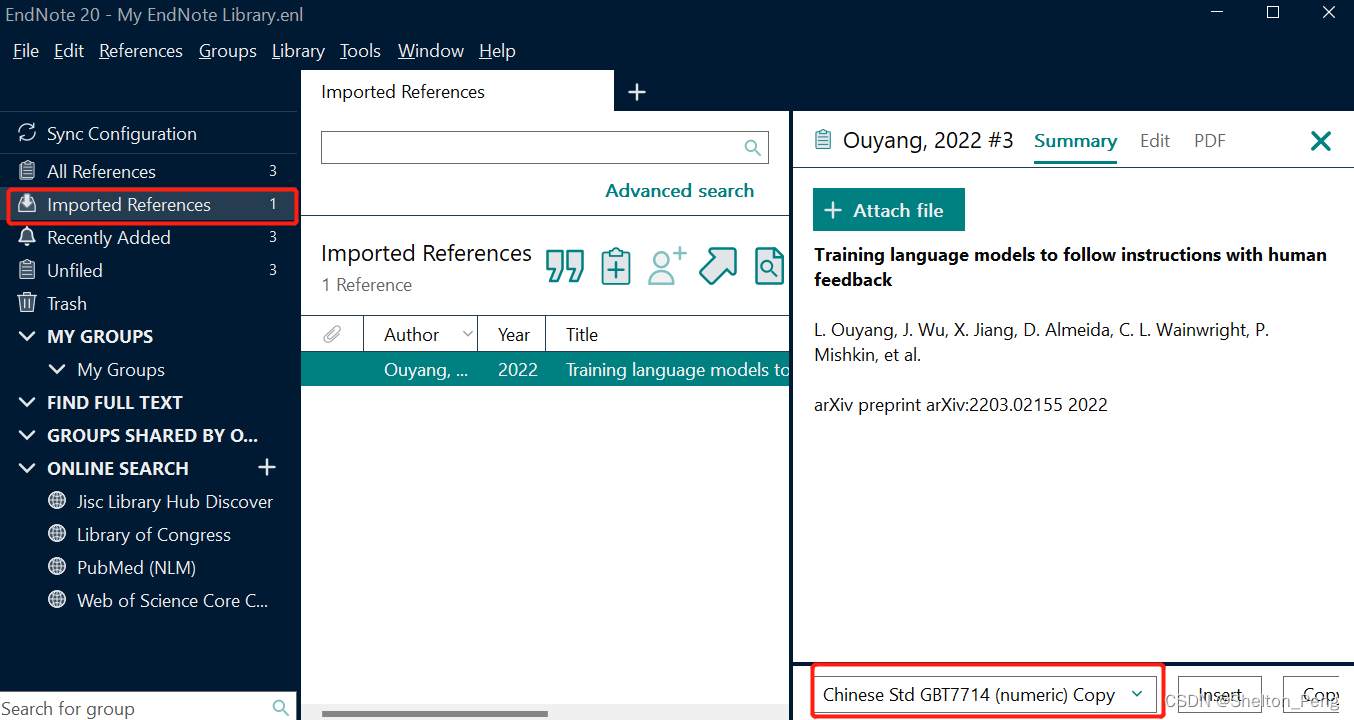
Task: Click the Library of Congress globe icon
Action: (x=58, y=534)
